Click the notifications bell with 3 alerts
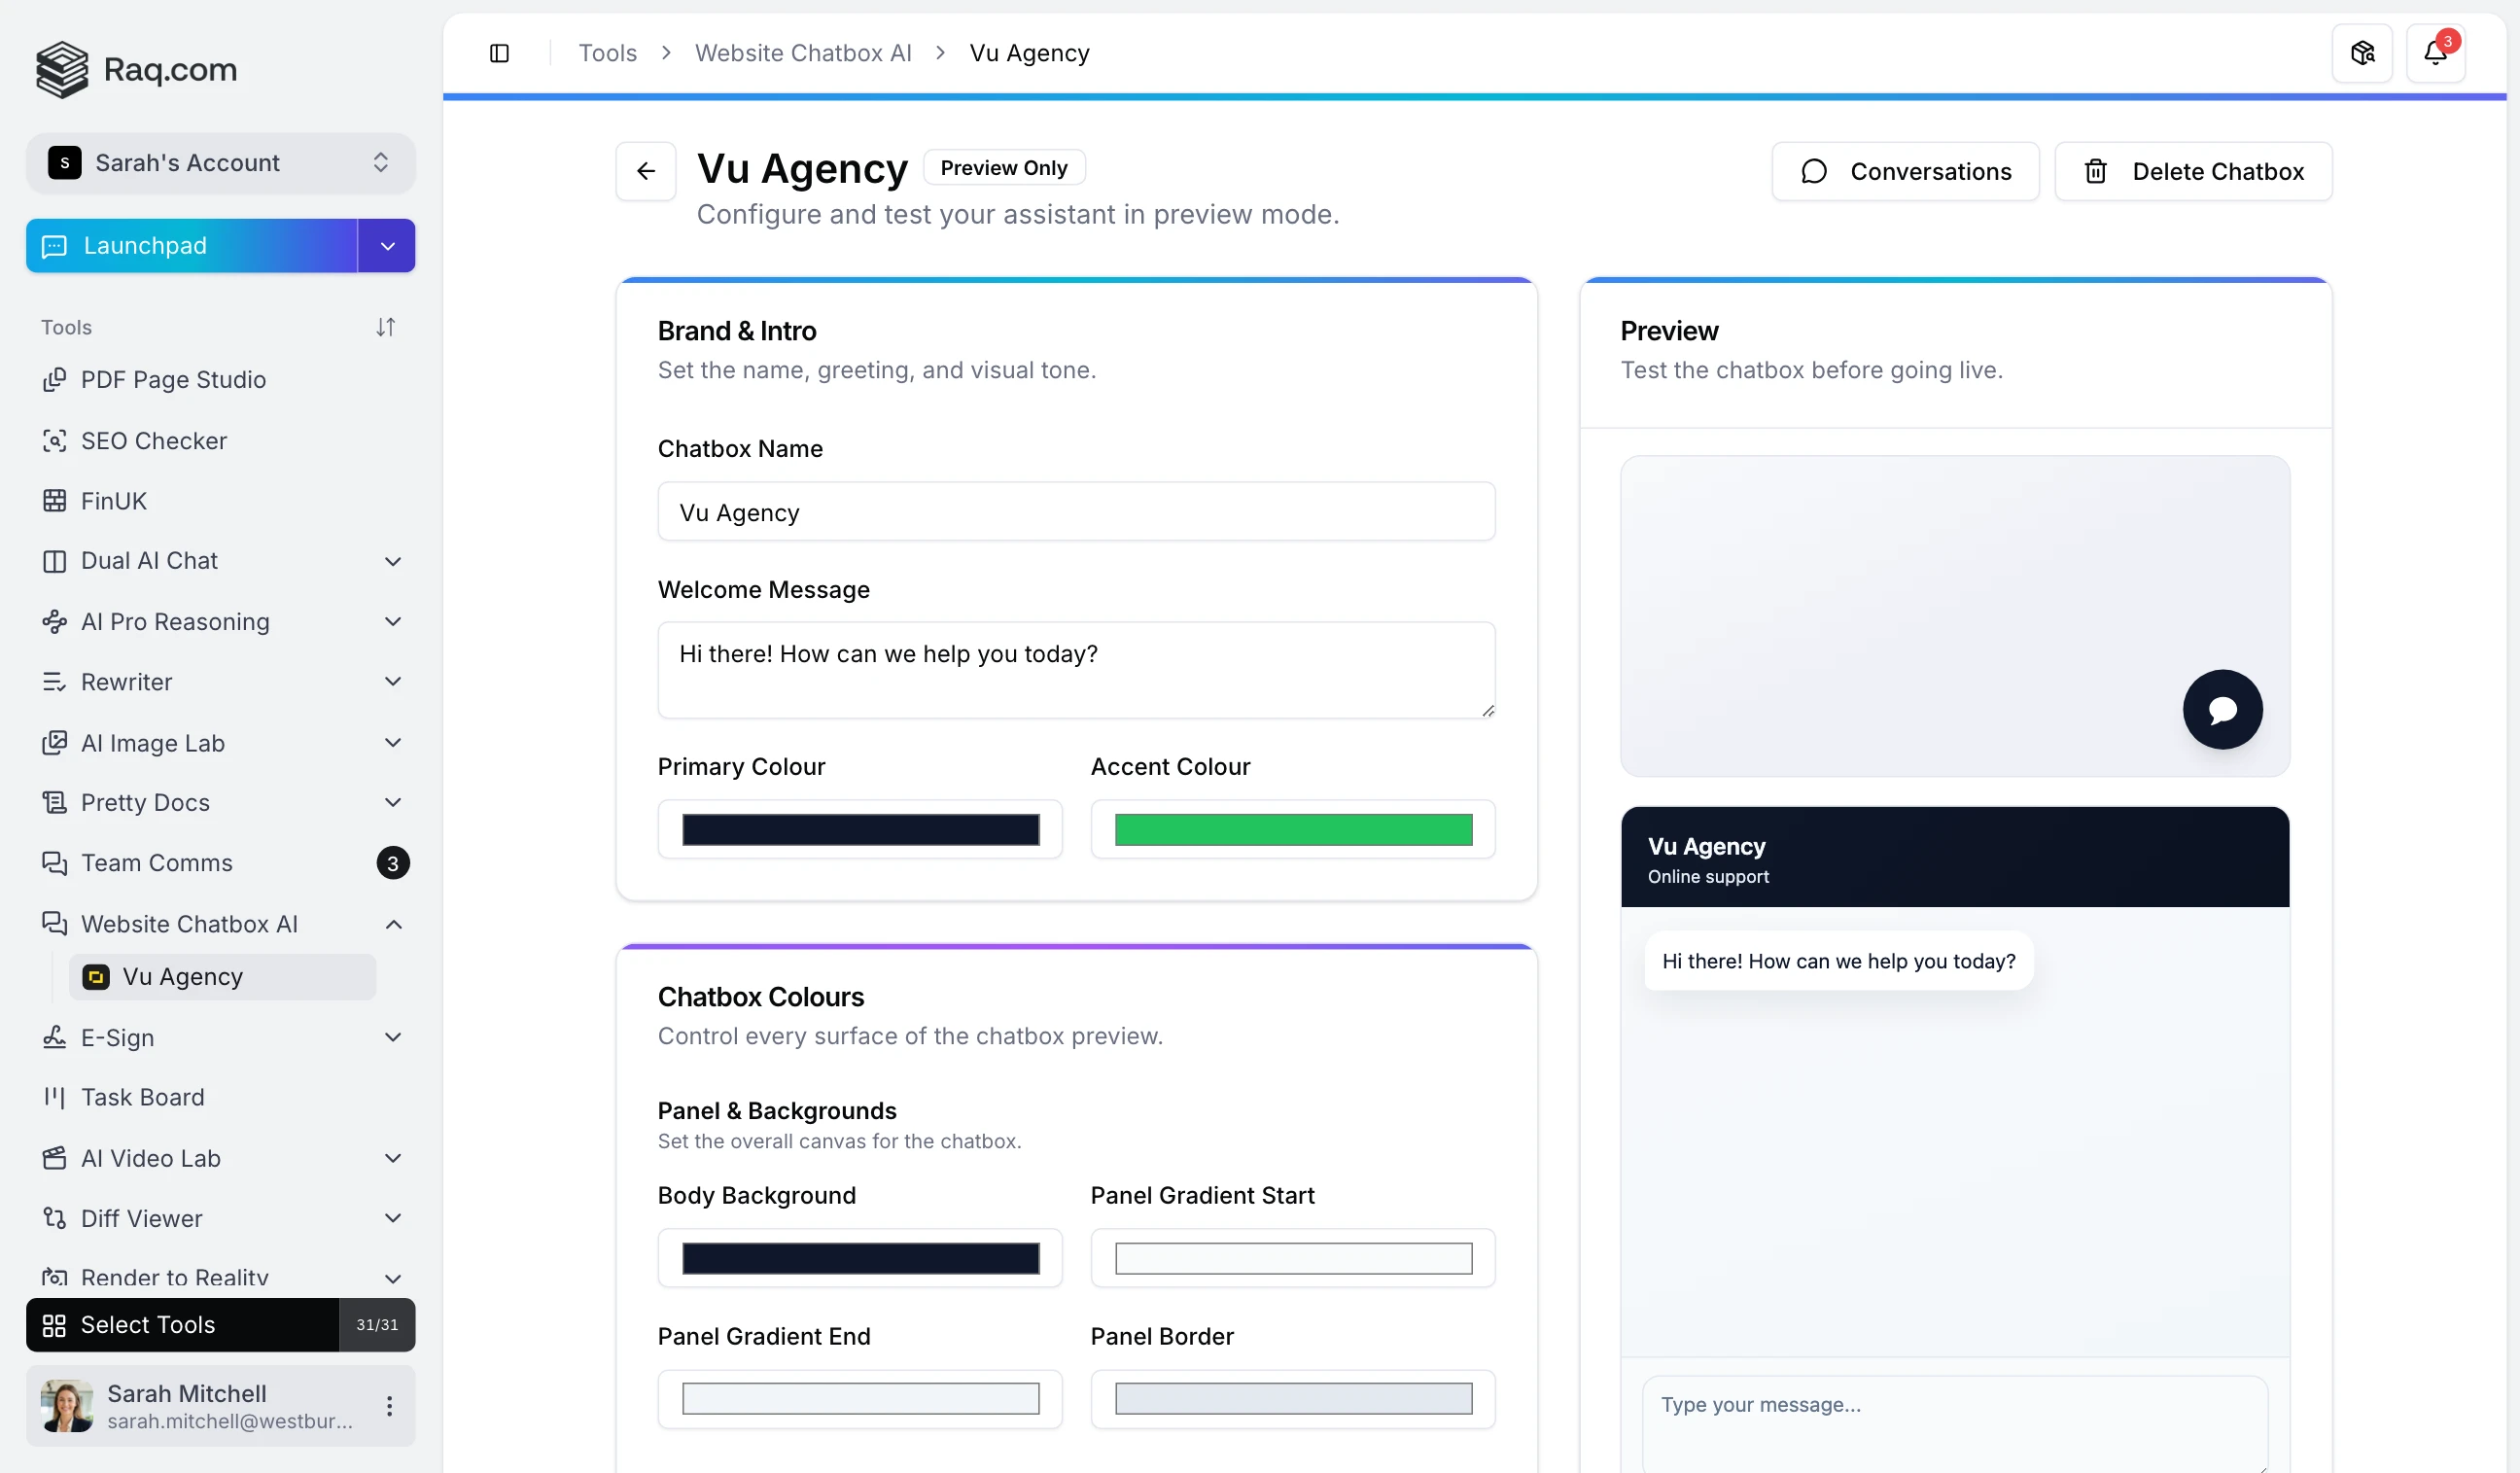This screenshot has height=1473, width=2520. [2437, 52]
